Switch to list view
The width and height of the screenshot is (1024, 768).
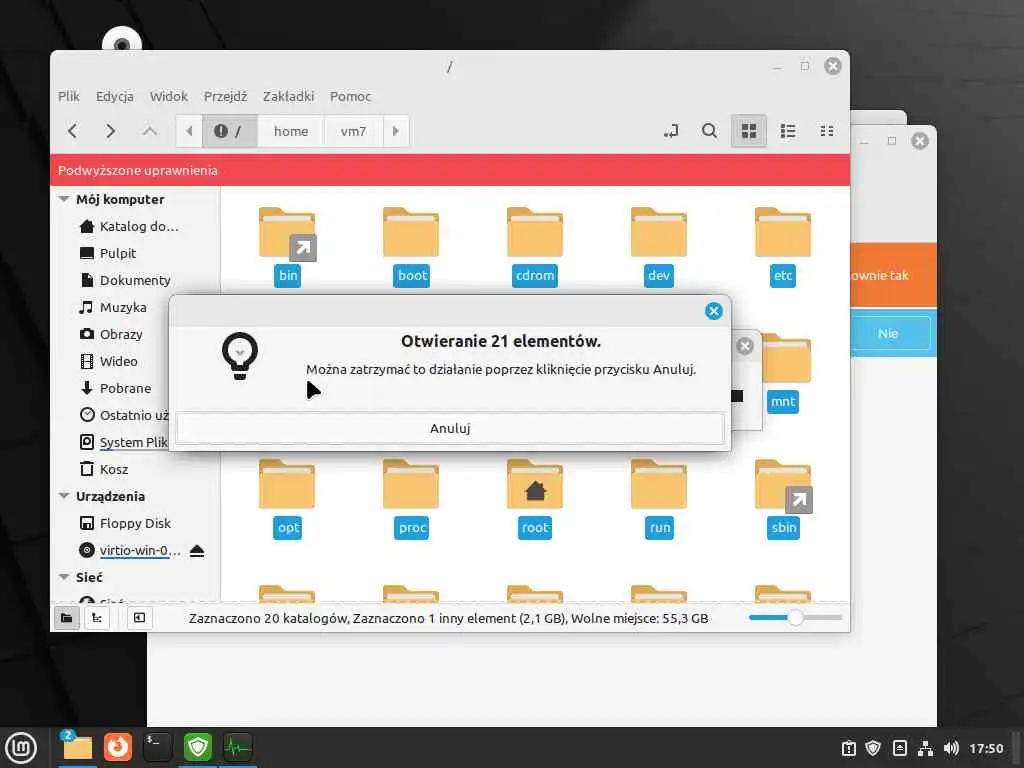788,131
